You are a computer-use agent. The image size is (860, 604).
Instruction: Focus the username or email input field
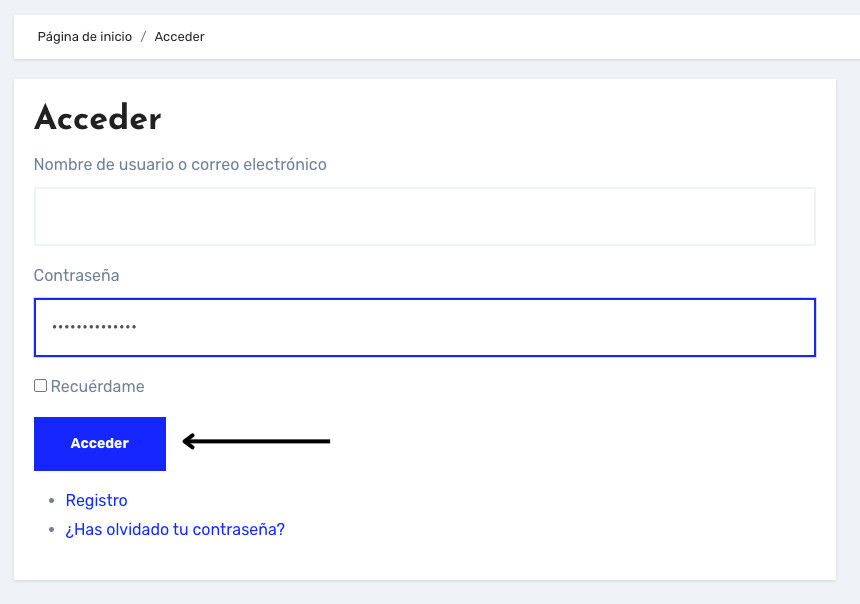(424, 216)
